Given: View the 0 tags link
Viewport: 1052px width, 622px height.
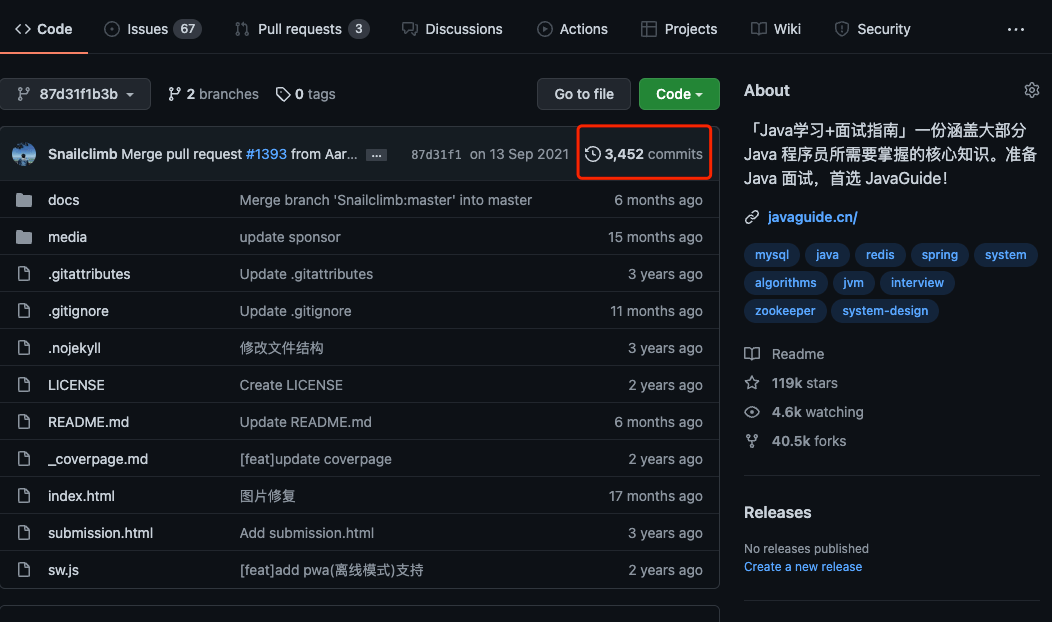Looking at the screenshot, I should tap(305, 94).
